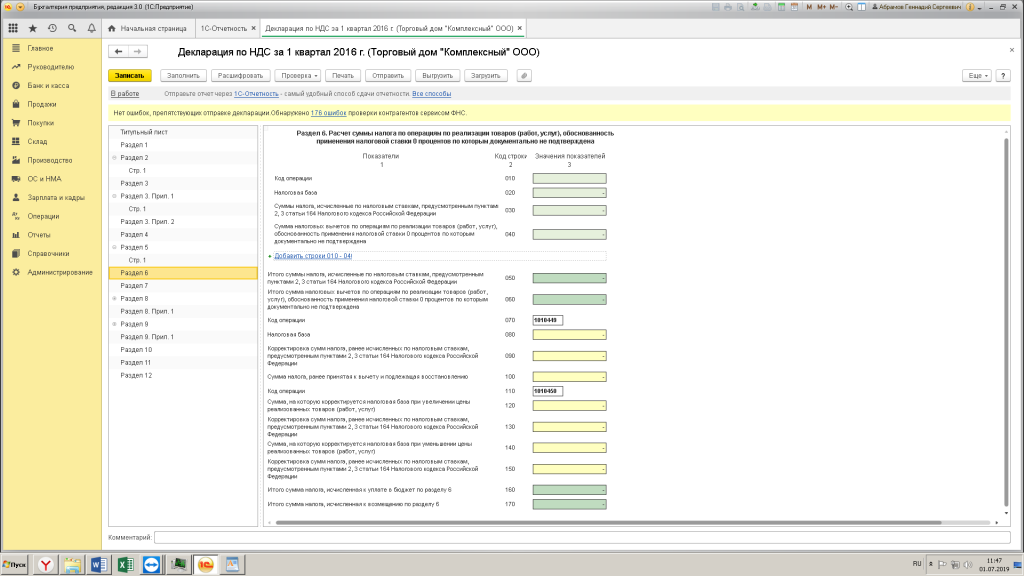This screenshot has width=1024, height=576.
Task: Click the yellow information icon in the title bar
Action: click(970, 7)
